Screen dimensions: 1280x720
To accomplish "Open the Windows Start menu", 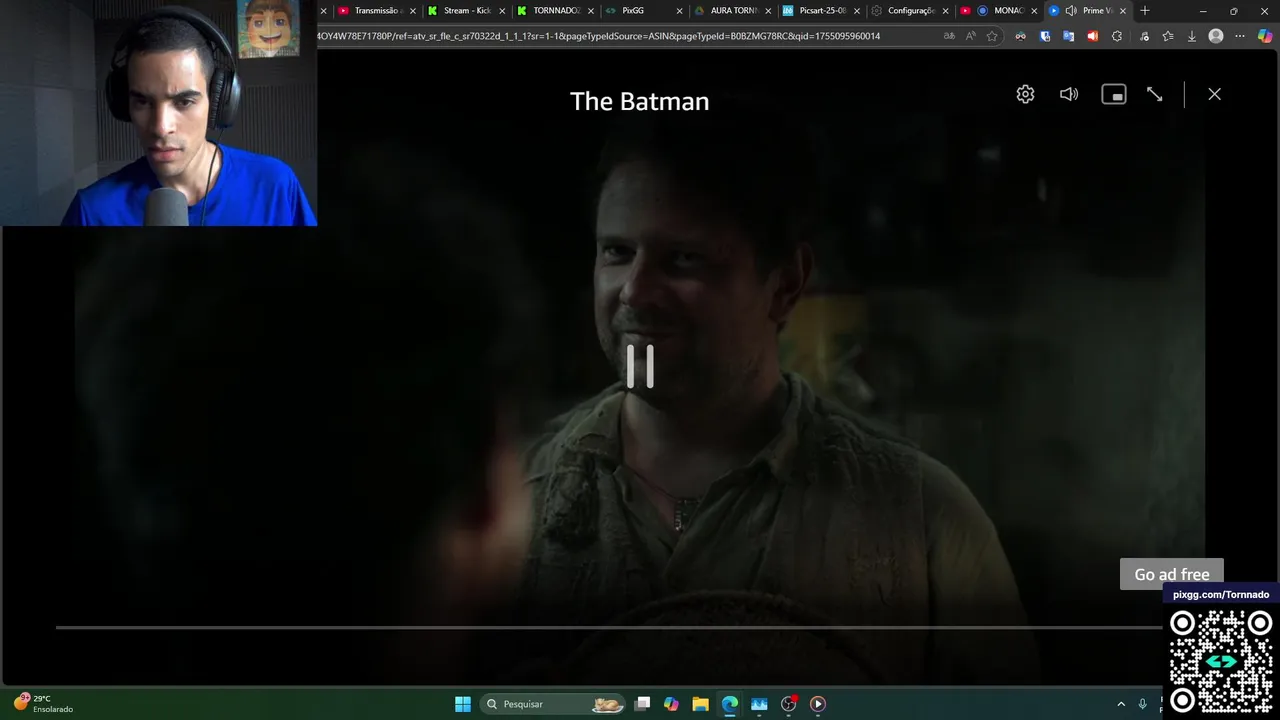I will click(x=463, y=704).
